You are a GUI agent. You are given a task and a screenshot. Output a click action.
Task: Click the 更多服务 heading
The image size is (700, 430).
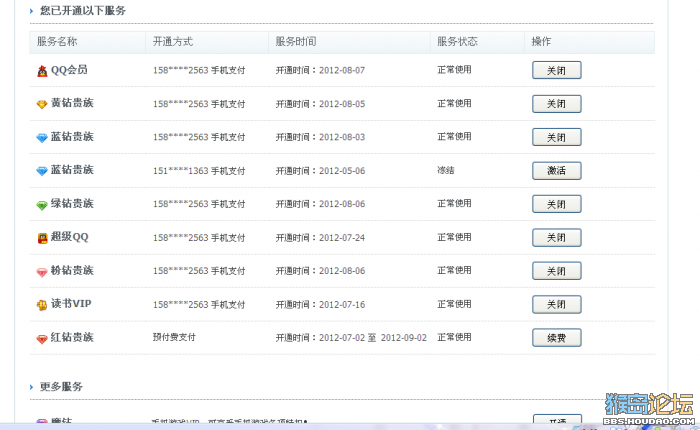coord(61,387)
